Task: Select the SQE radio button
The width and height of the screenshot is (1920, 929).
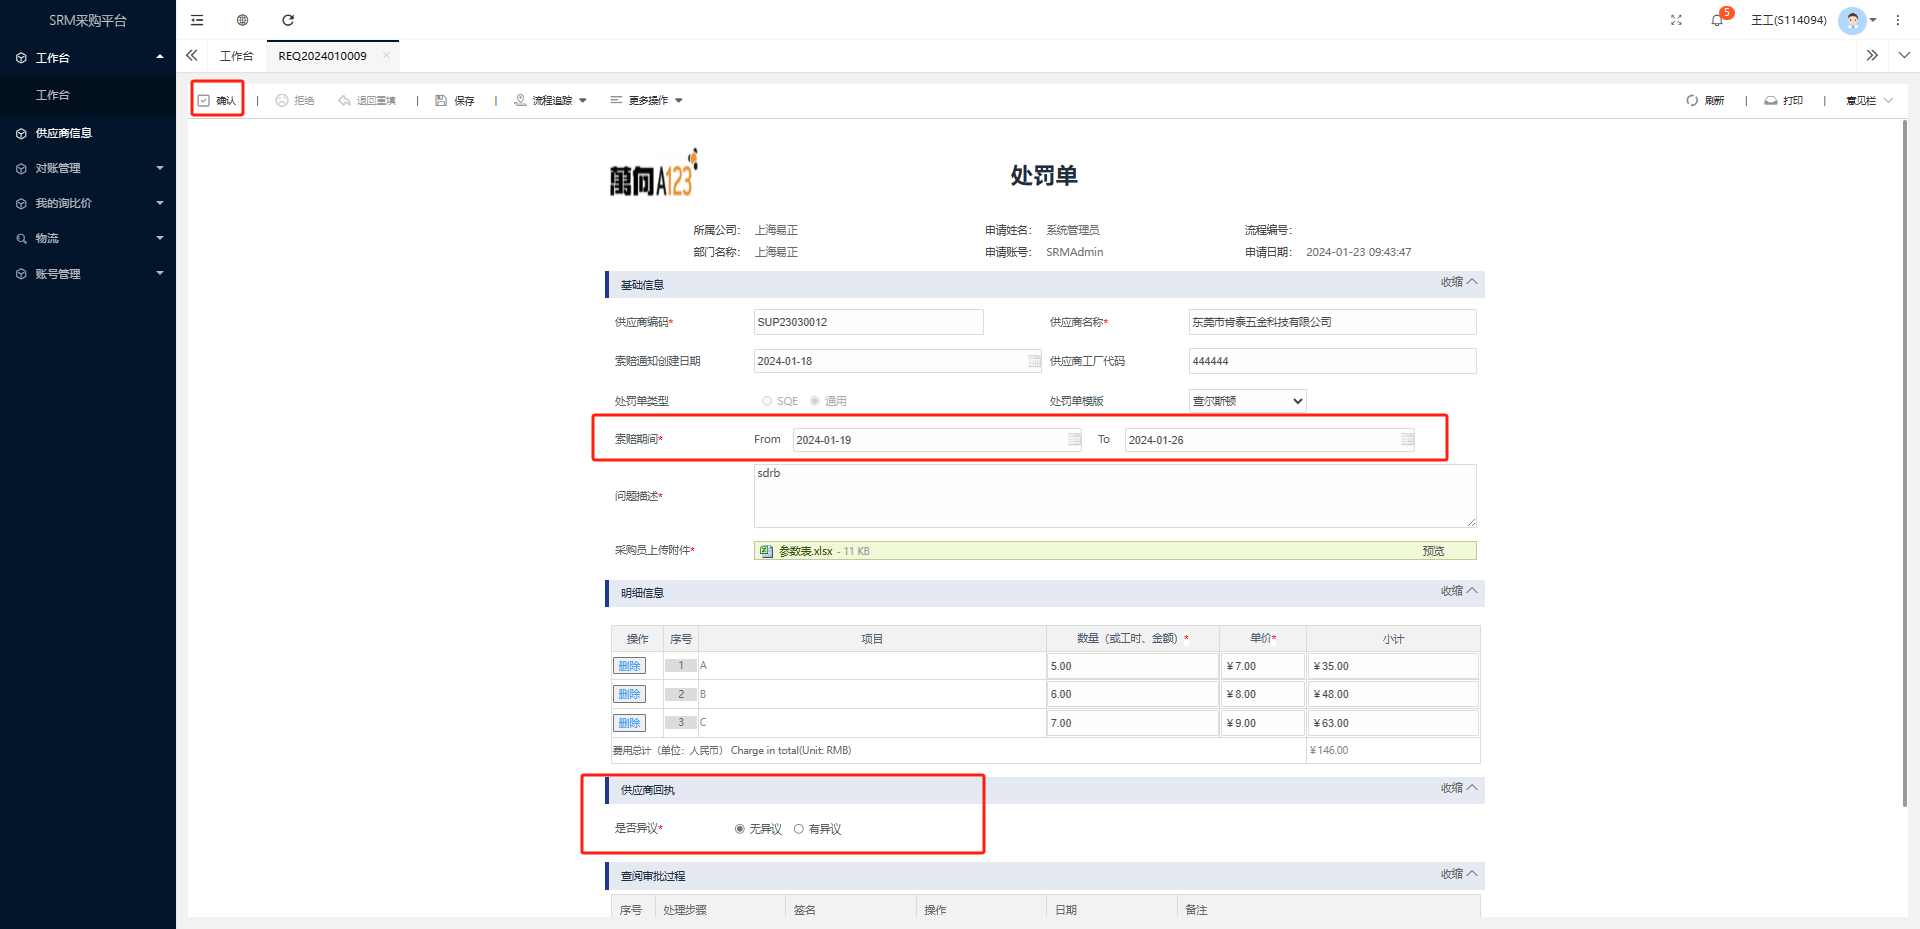Action: (767, 401)
